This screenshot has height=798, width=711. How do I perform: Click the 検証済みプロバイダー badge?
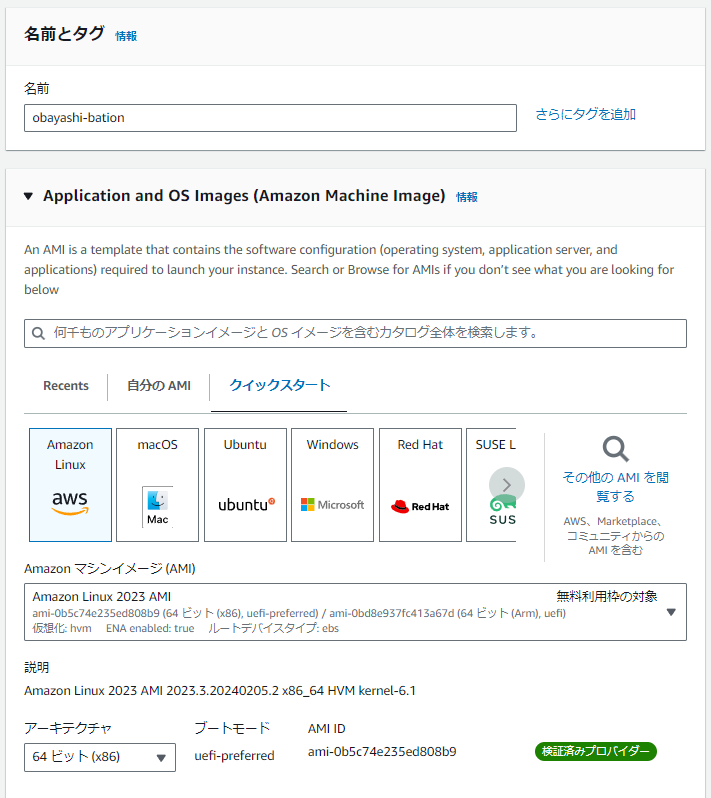pyautogui.click(x=595, y=751)
